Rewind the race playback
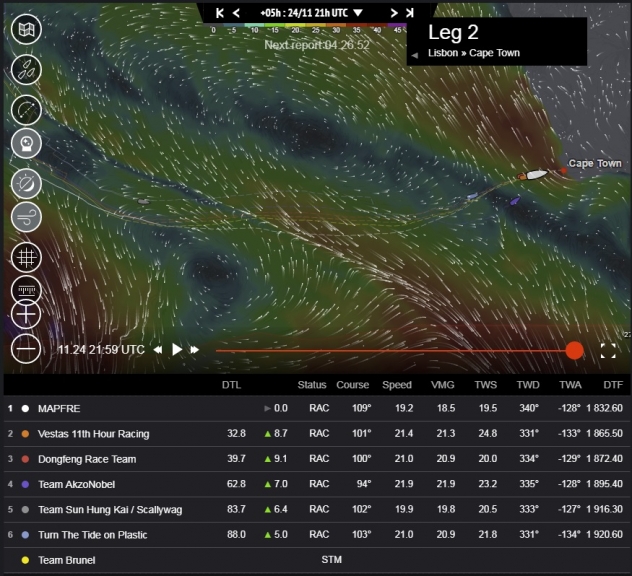The image size is (632, 576). [158, 350]
